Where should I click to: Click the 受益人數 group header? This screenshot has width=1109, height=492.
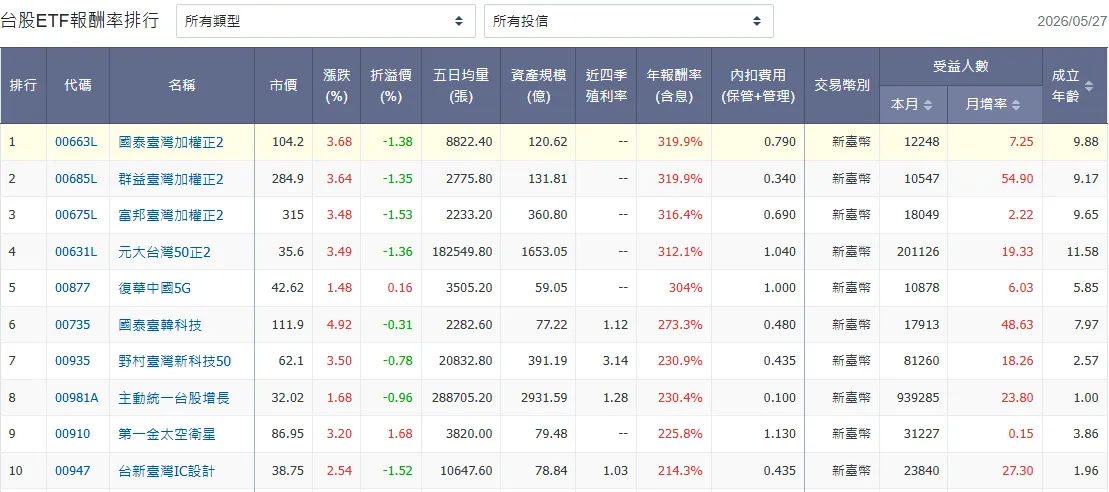tap(960, 67)
